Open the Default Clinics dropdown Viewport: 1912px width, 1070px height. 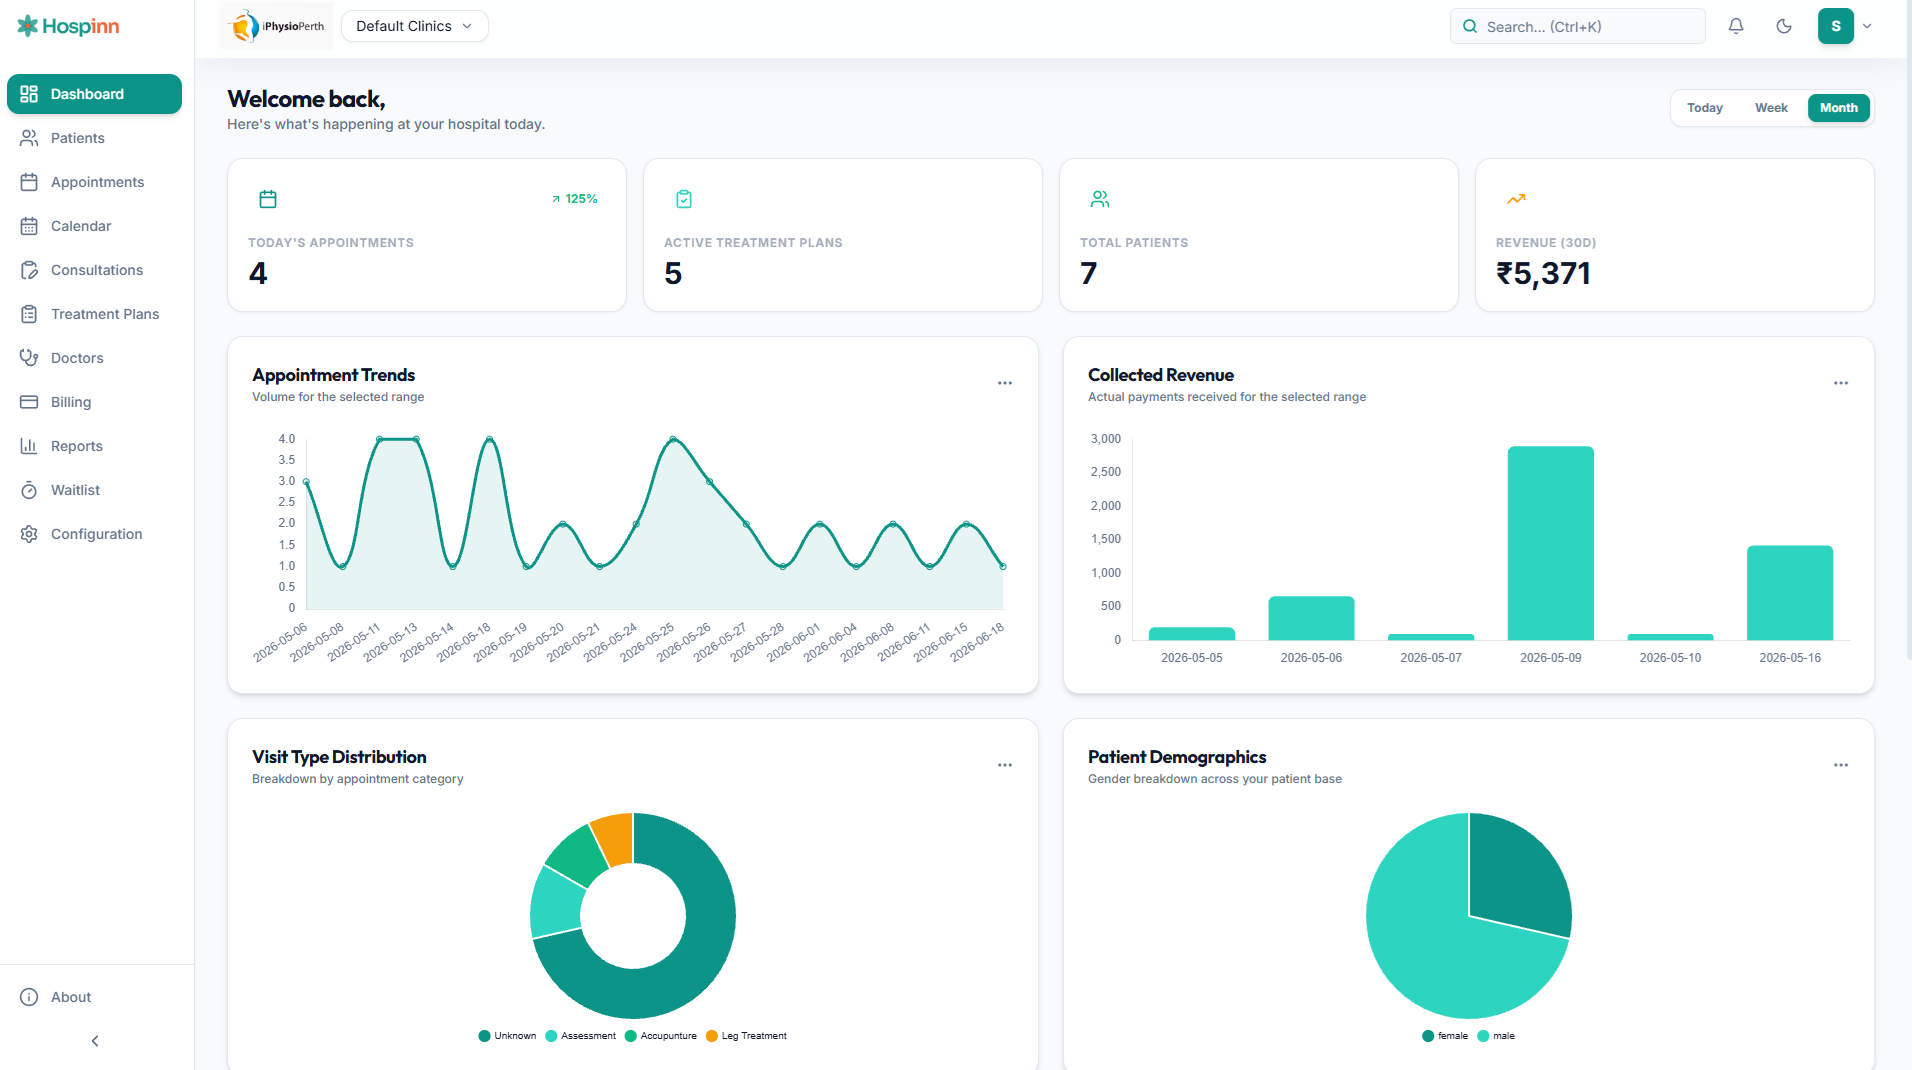click(414, 26)
